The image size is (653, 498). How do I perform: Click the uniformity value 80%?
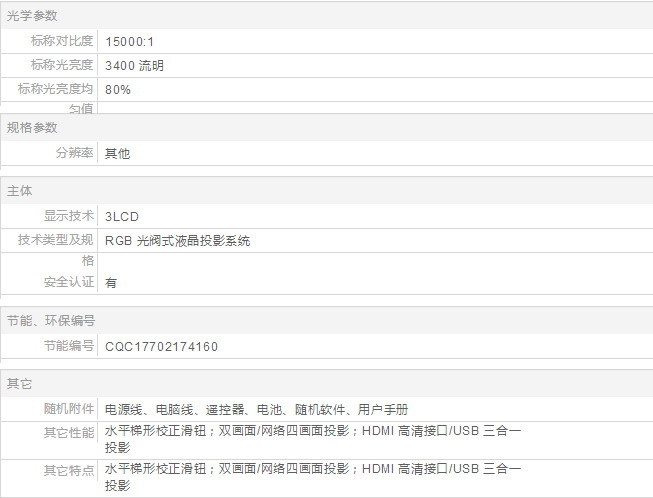click(118, 90)
